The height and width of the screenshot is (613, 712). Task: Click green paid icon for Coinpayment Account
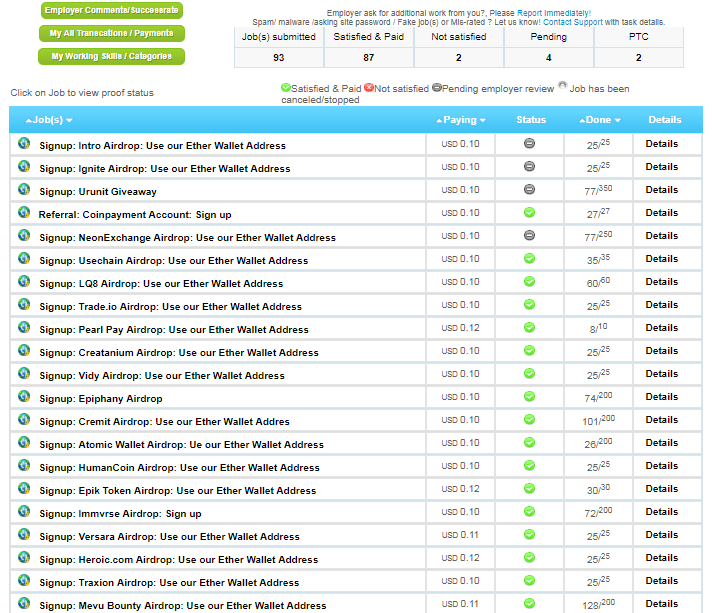coord(529,213)
